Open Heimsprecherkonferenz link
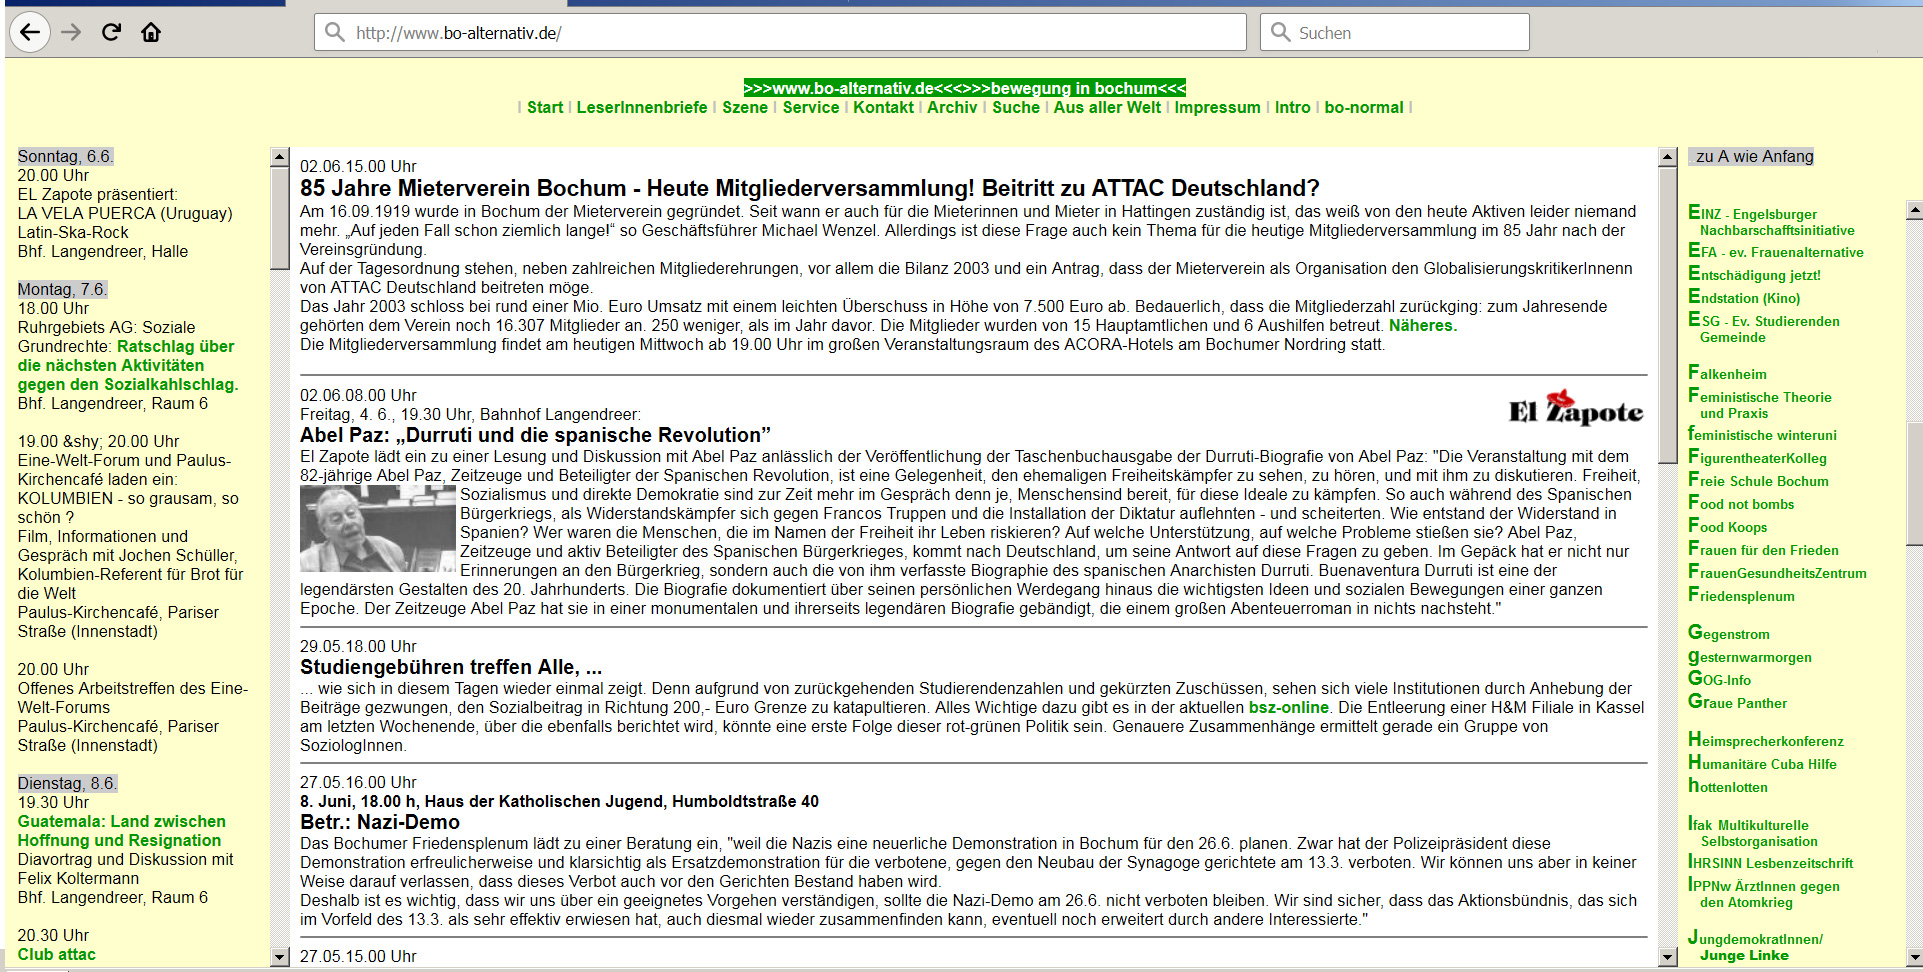The width and height of the screenshot is (1923, 972). coord(1766,740)
